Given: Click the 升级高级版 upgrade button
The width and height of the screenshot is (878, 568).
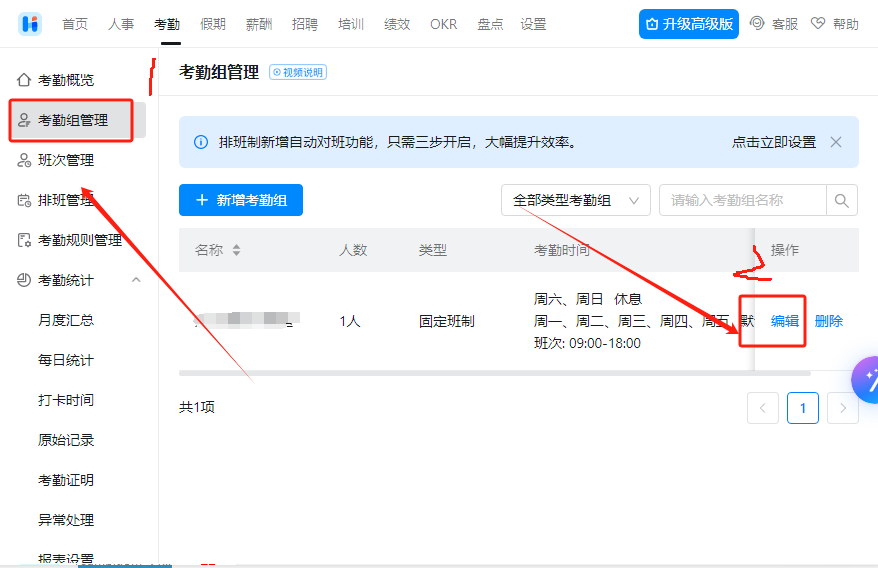Looking at the screenshot, I should point(688,24).
